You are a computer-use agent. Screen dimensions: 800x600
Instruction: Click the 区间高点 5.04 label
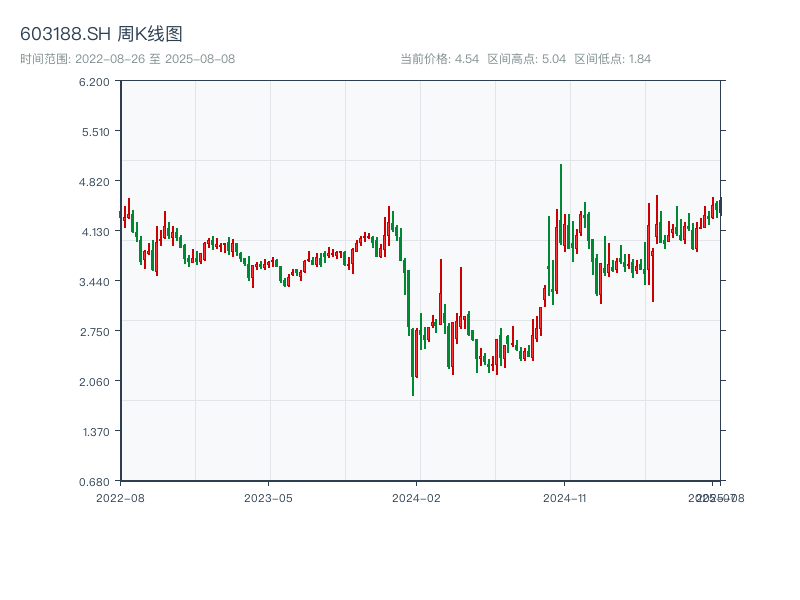(x=527, y=59)
